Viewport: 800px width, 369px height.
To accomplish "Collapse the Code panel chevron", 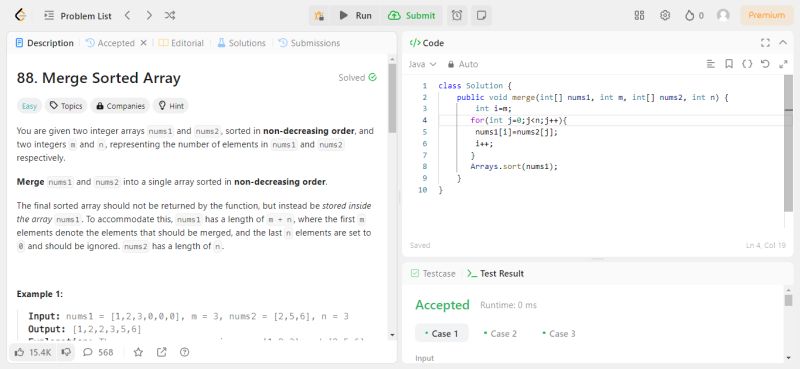I will [x=783, y=43].
